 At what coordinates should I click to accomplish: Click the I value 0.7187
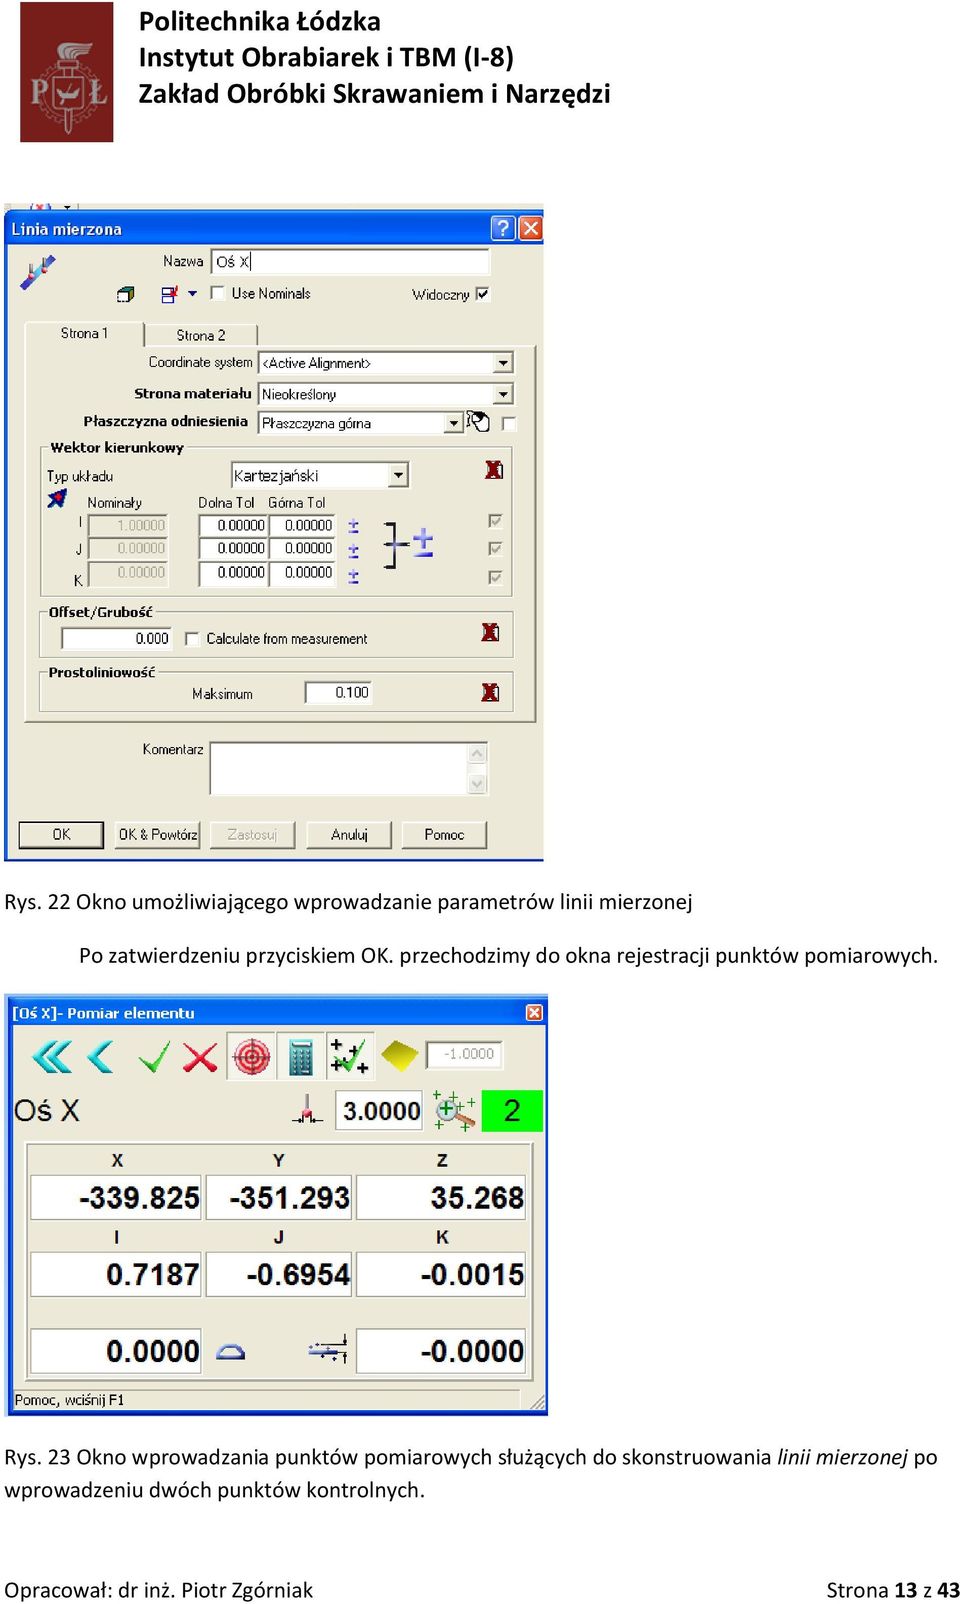click(x=116, y=1274)
